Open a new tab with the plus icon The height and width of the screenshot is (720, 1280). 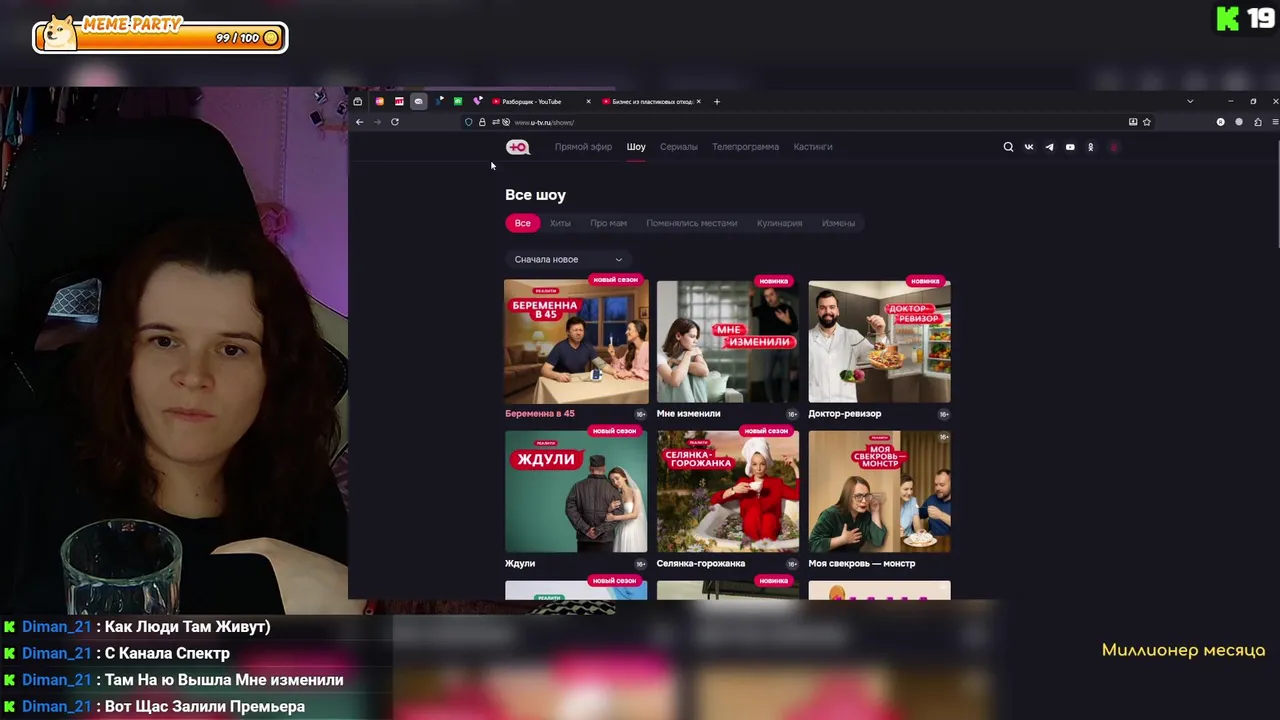click(x=717, y=101)
